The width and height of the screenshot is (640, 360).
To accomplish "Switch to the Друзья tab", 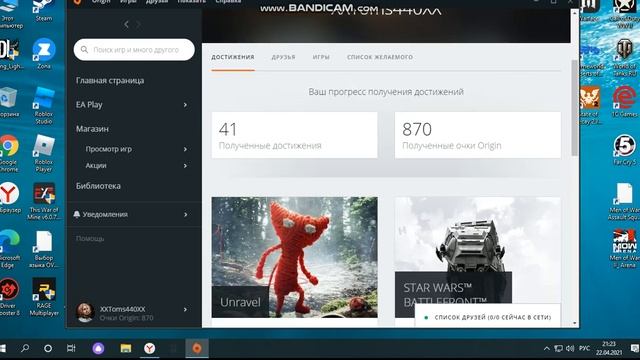I will 283,57.
